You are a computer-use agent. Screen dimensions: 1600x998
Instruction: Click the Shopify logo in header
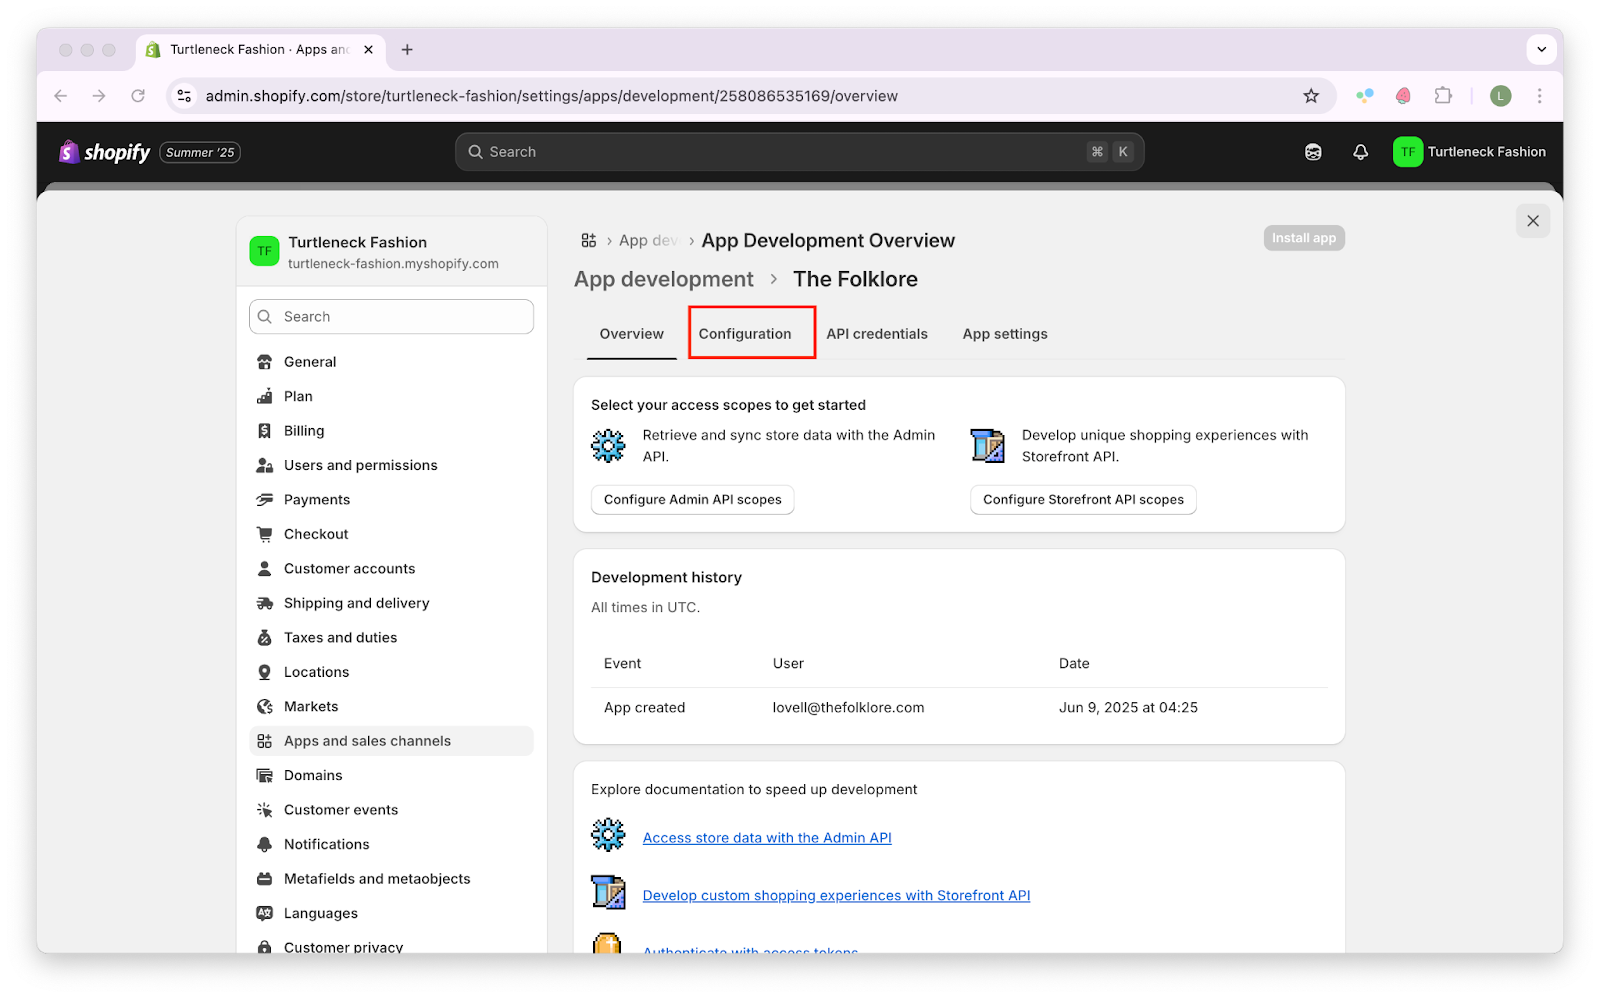105,152
